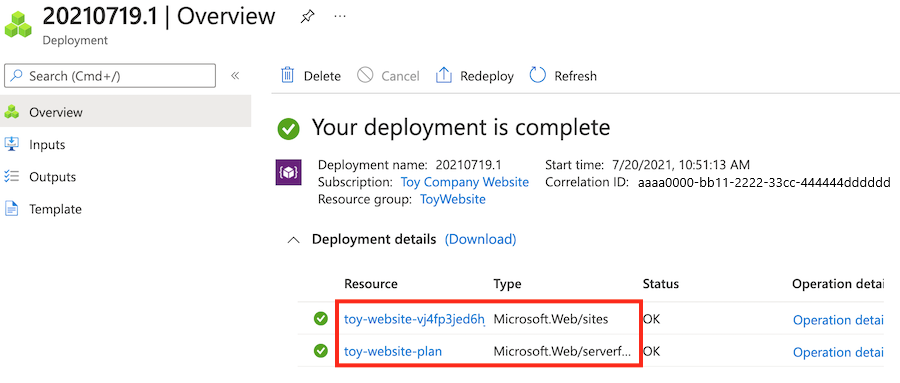
Task: Click the Delete toolbar label
Action: click(x=322, y=76)
